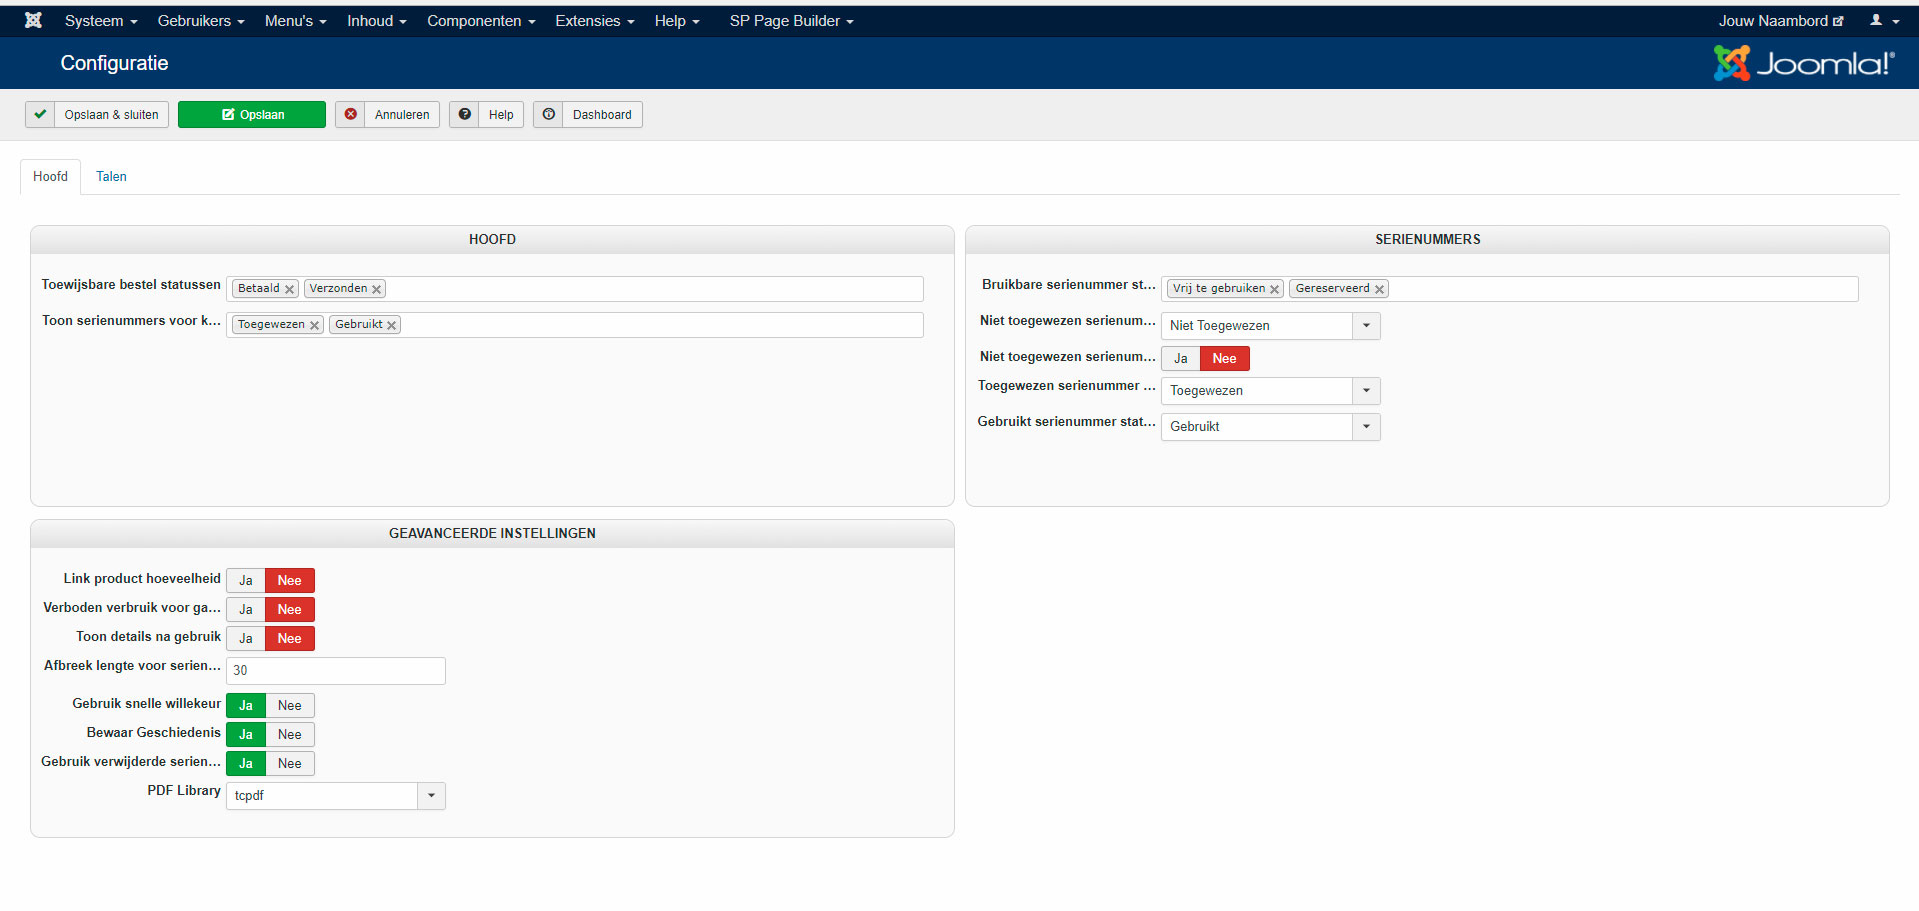Set Bewaar Geschiedenis to Nee

290,734
